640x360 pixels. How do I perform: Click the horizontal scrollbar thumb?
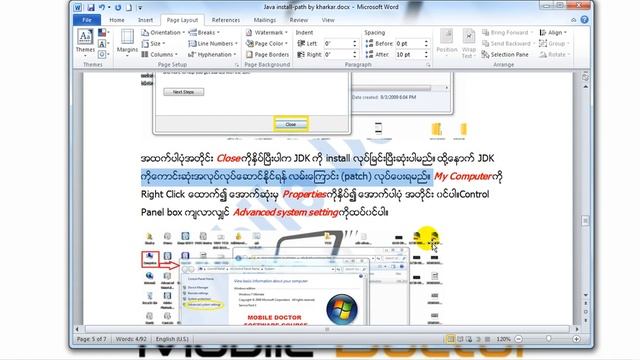tap(327, 329)
